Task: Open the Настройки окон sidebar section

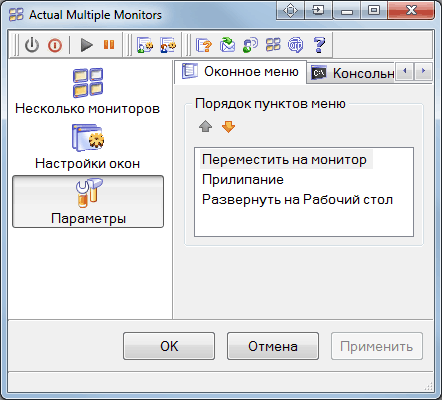Action: [88, 147]
